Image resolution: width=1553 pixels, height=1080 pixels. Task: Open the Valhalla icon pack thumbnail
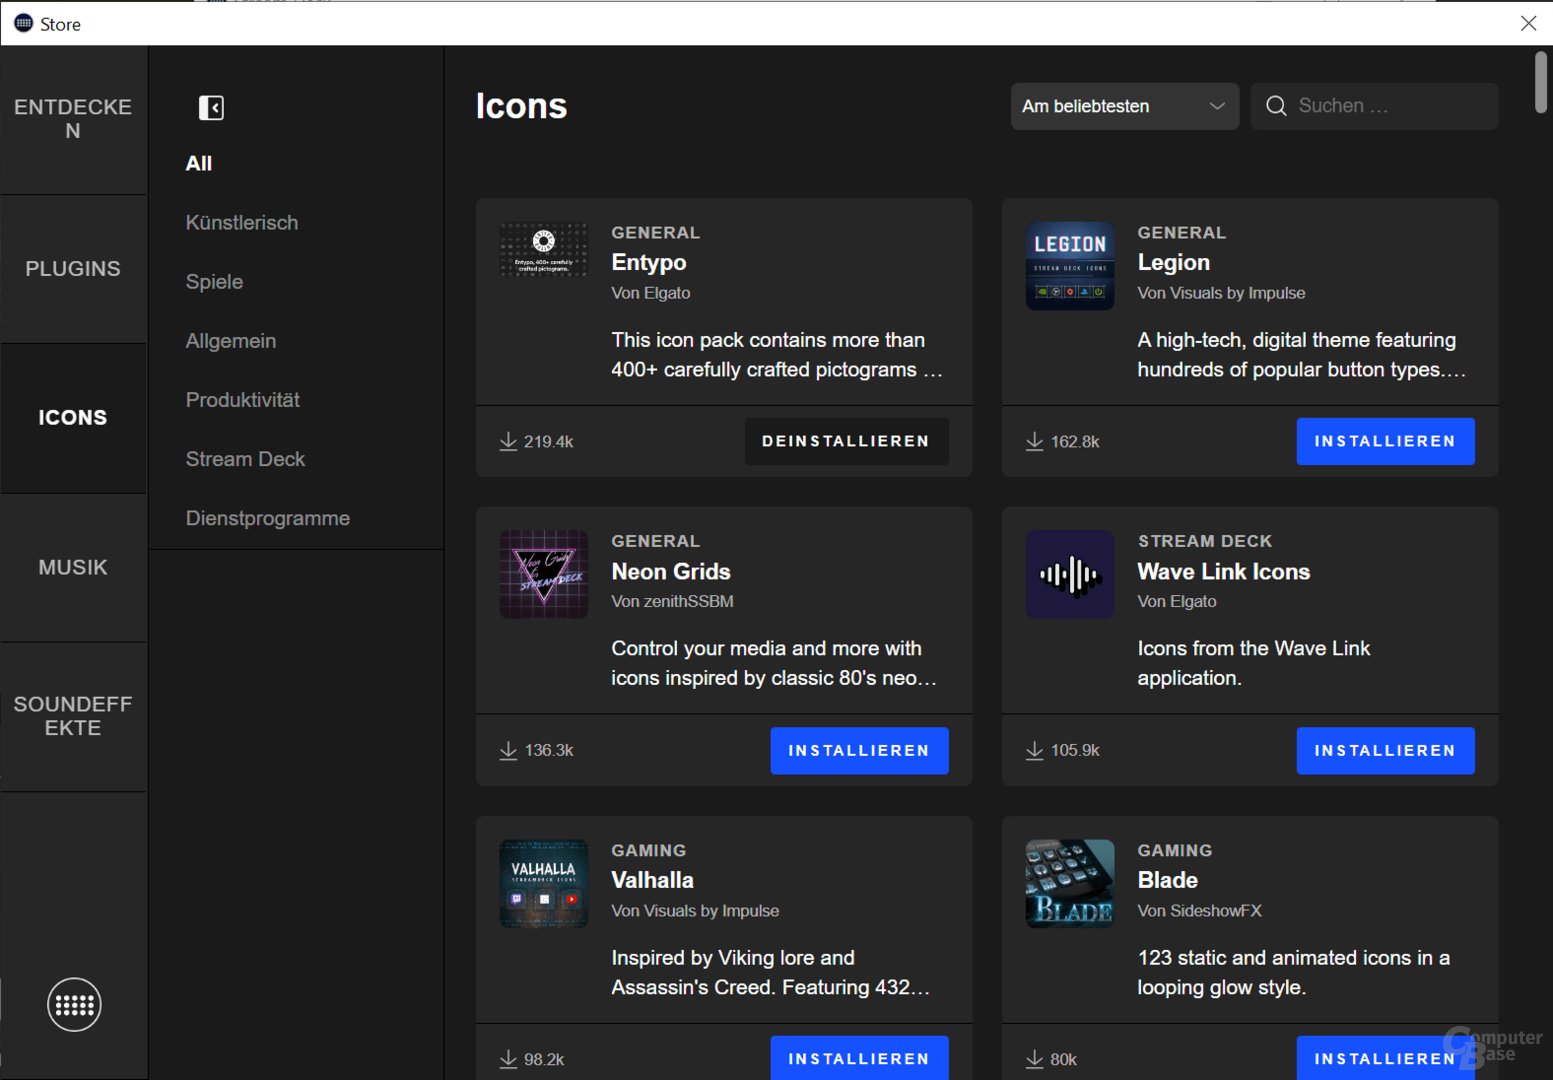click(x=544, y=883)
